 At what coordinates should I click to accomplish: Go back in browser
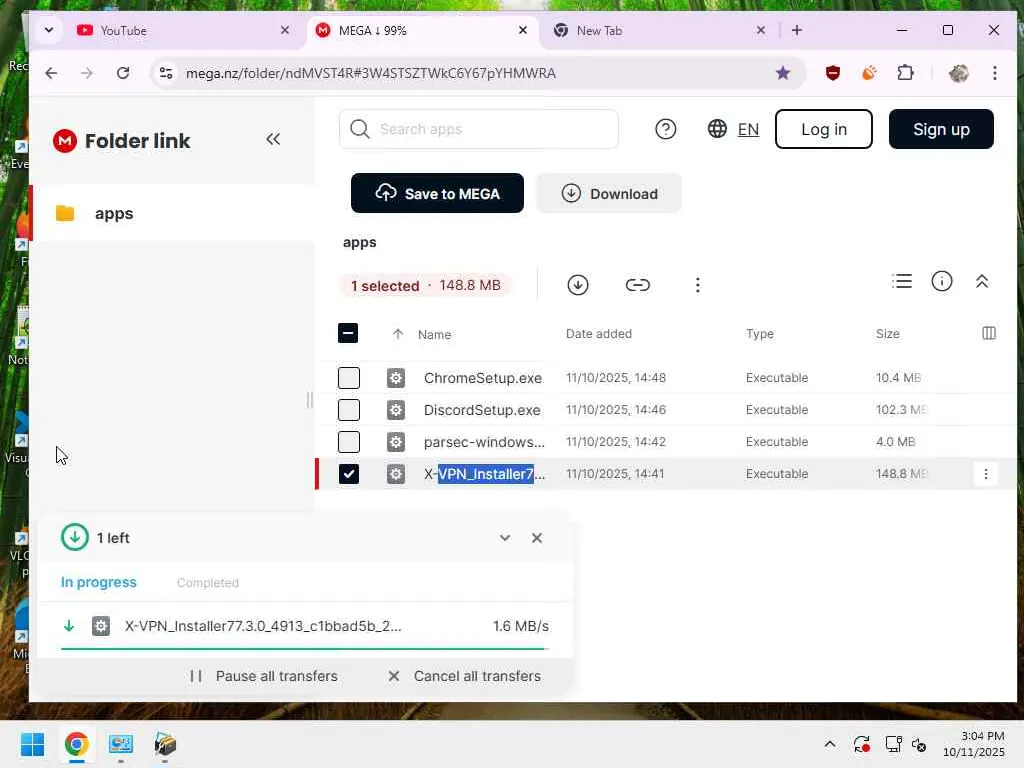click(x=51, y=73)
